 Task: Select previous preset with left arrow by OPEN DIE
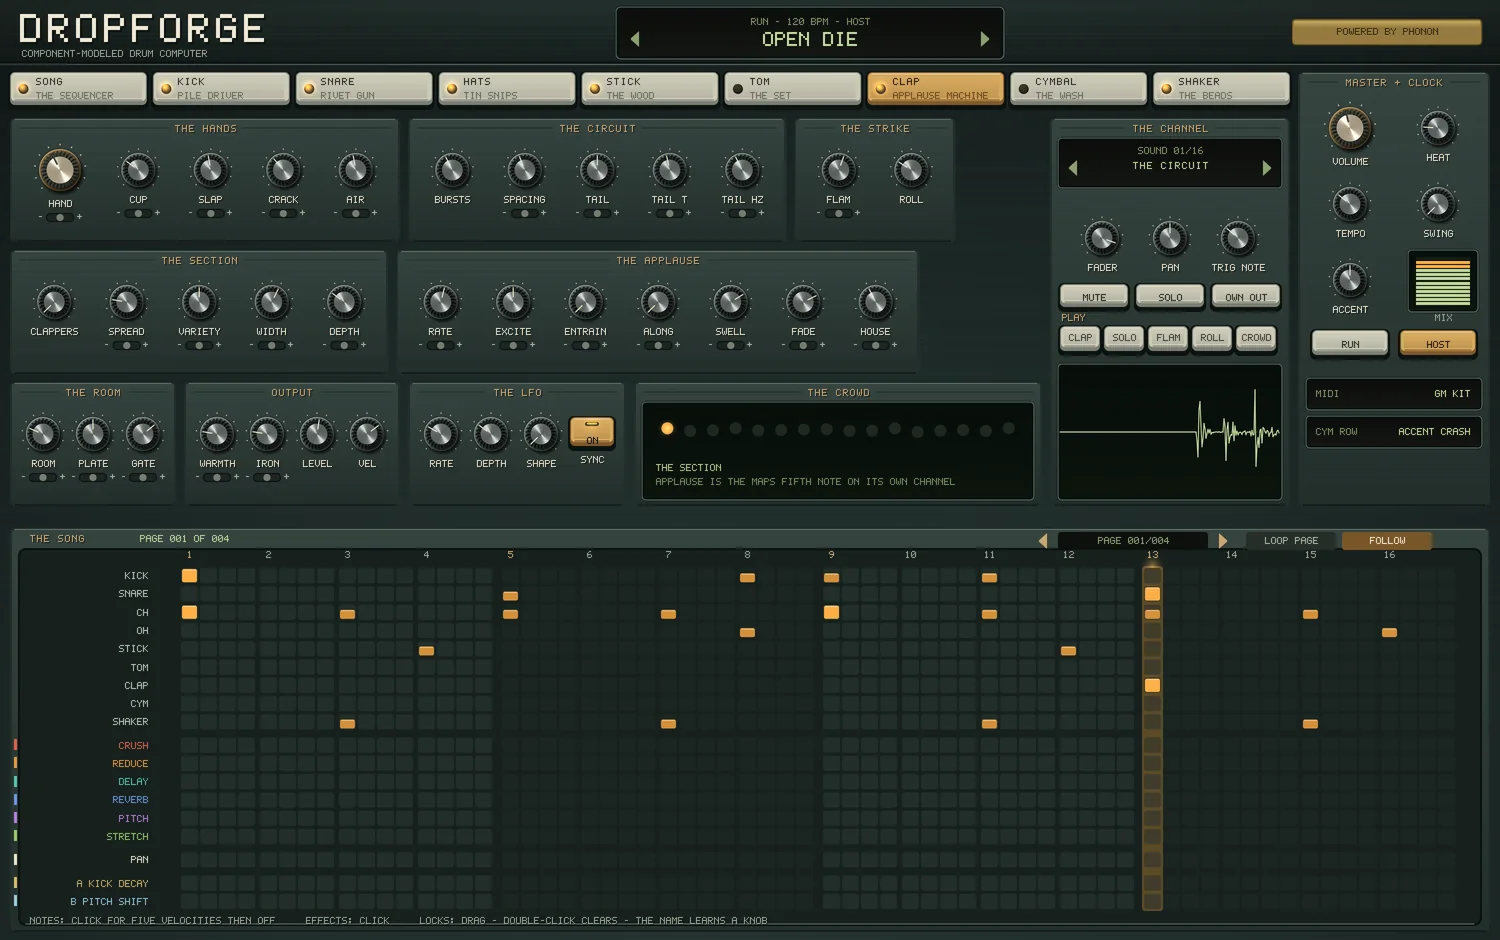[635, 39]
